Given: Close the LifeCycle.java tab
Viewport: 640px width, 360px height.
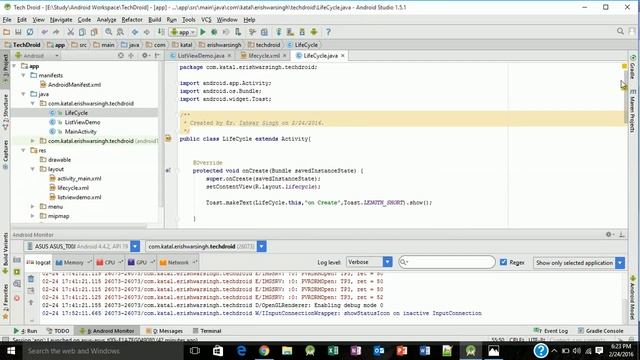Looking at the screenshot, I should point(342,56).
